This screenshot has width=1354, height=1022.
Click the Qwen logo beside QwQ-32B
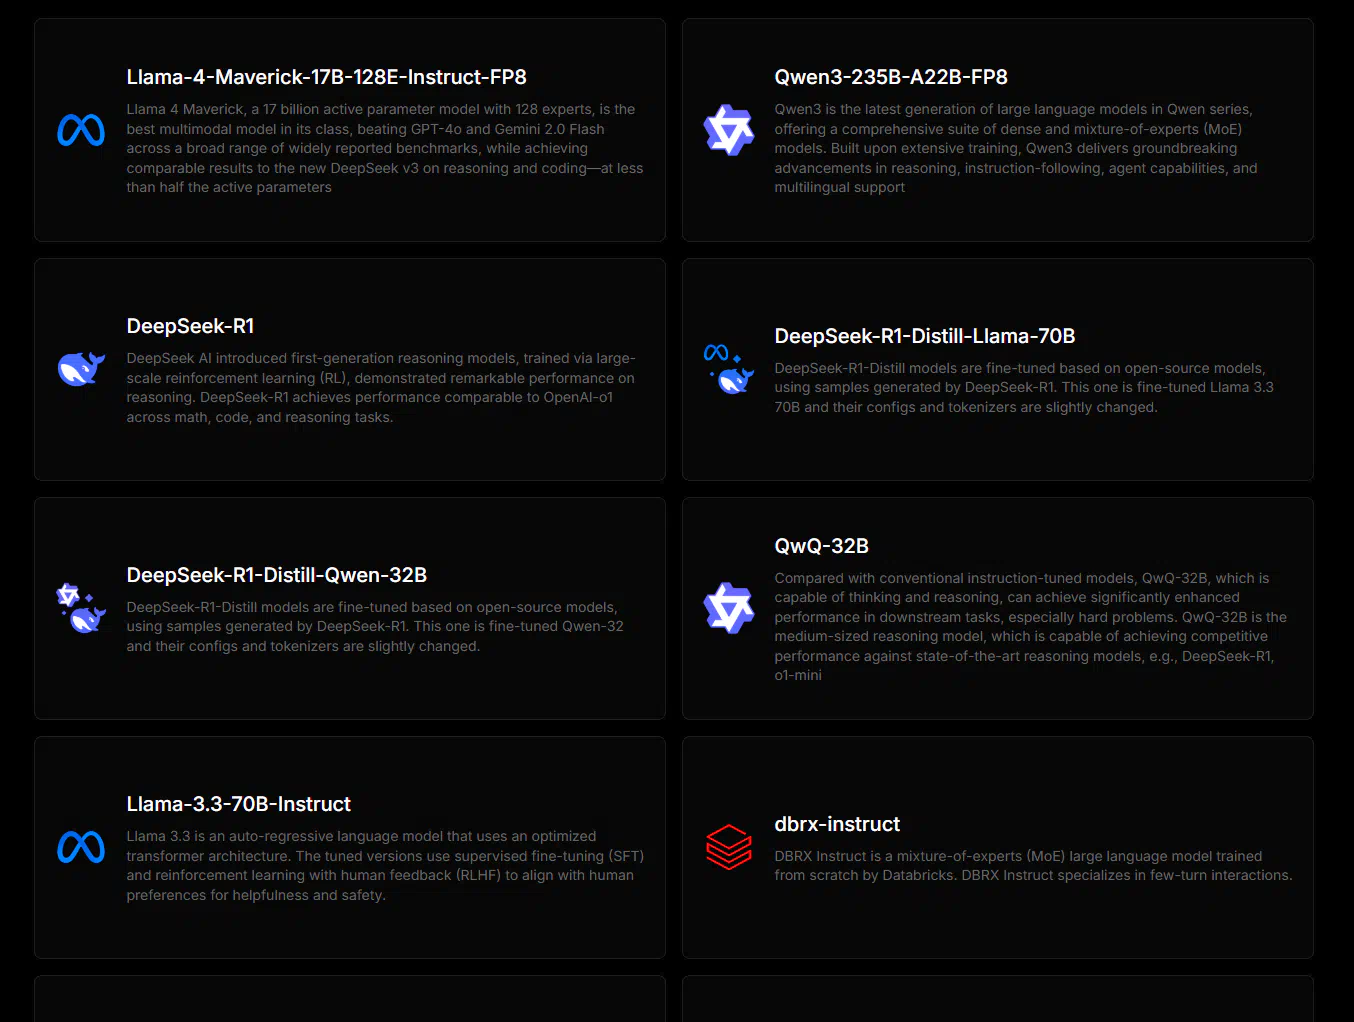729,608
